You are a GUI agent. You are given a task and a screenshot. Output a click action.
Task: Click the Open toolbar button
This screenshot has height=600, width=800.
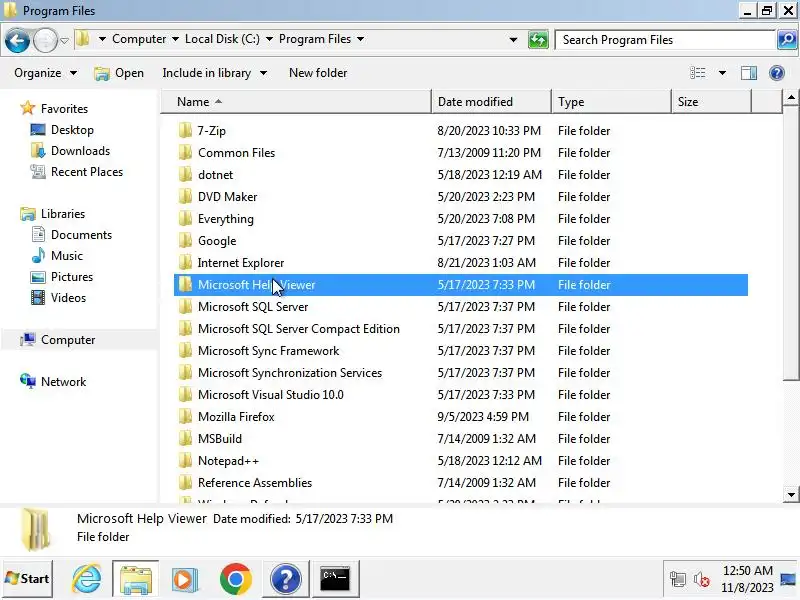(x=119, y=73)
